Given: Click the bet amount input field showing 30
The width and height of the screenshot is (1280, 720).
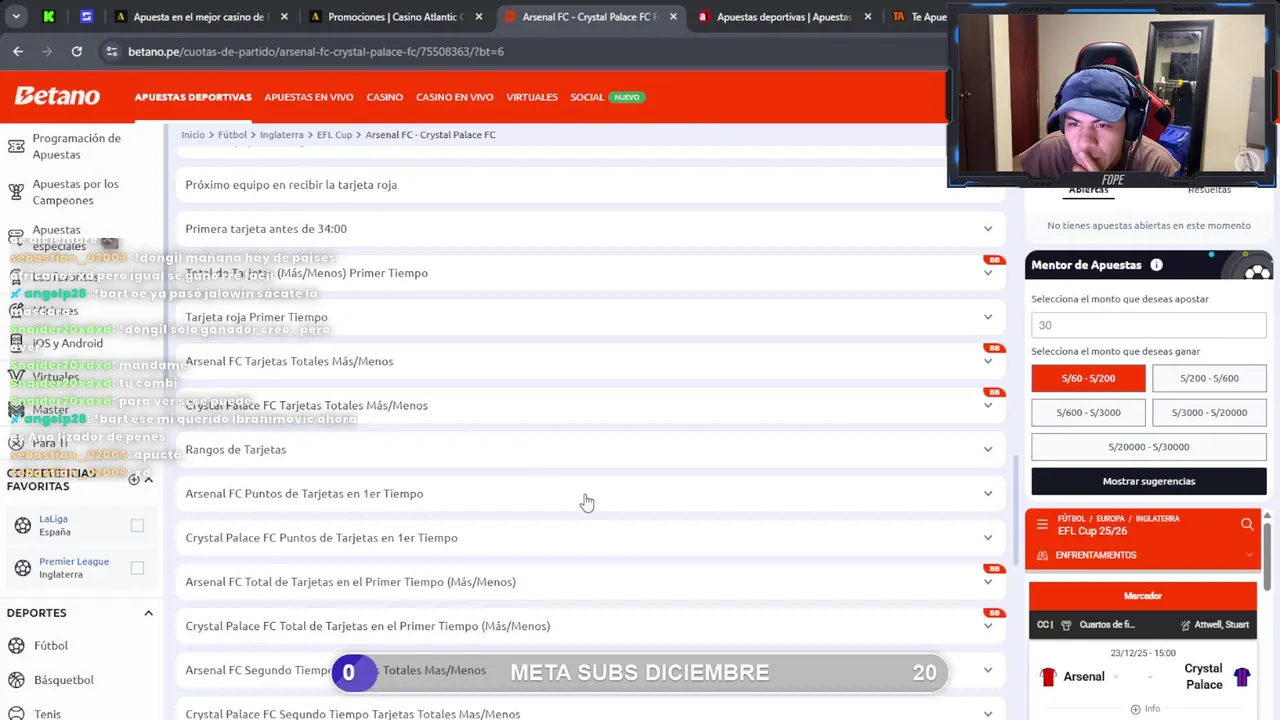Looking at the screenshot, I should pos(1148,325).
